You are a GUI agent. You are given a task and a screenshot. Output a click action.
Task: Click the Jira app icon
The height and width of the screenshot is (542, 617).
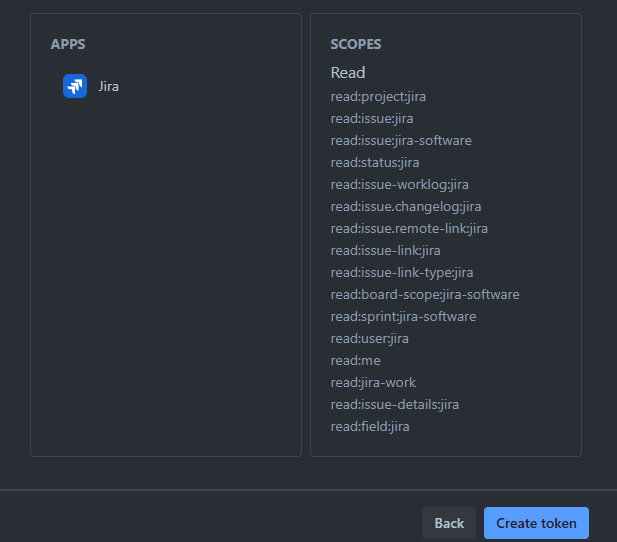click(x=75, y=86)
